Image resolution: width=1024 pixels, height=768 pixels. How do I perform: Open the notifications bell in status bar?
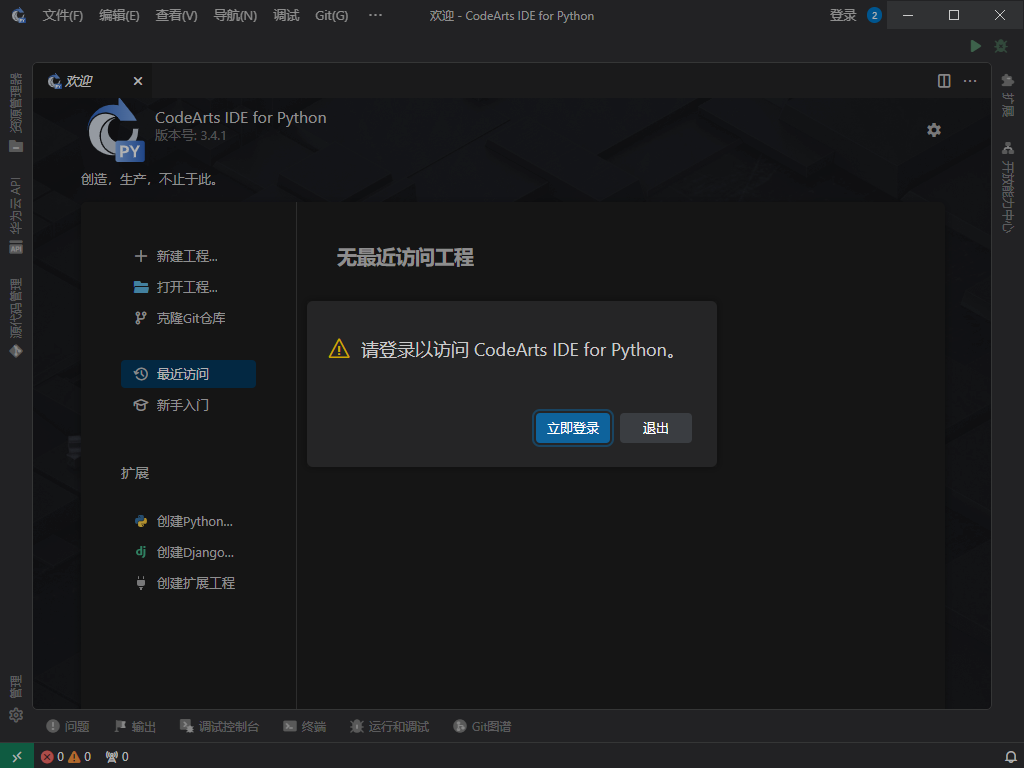point(1010,756)
